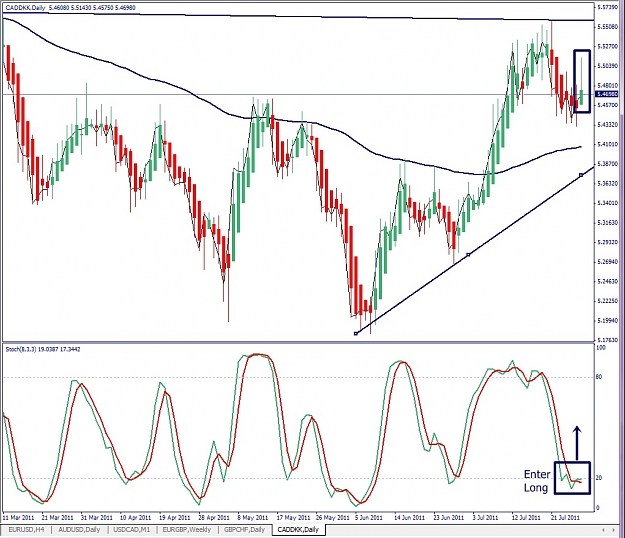
Task: Click the 5.41010 price axis value
Action: [x=608, y=144]
